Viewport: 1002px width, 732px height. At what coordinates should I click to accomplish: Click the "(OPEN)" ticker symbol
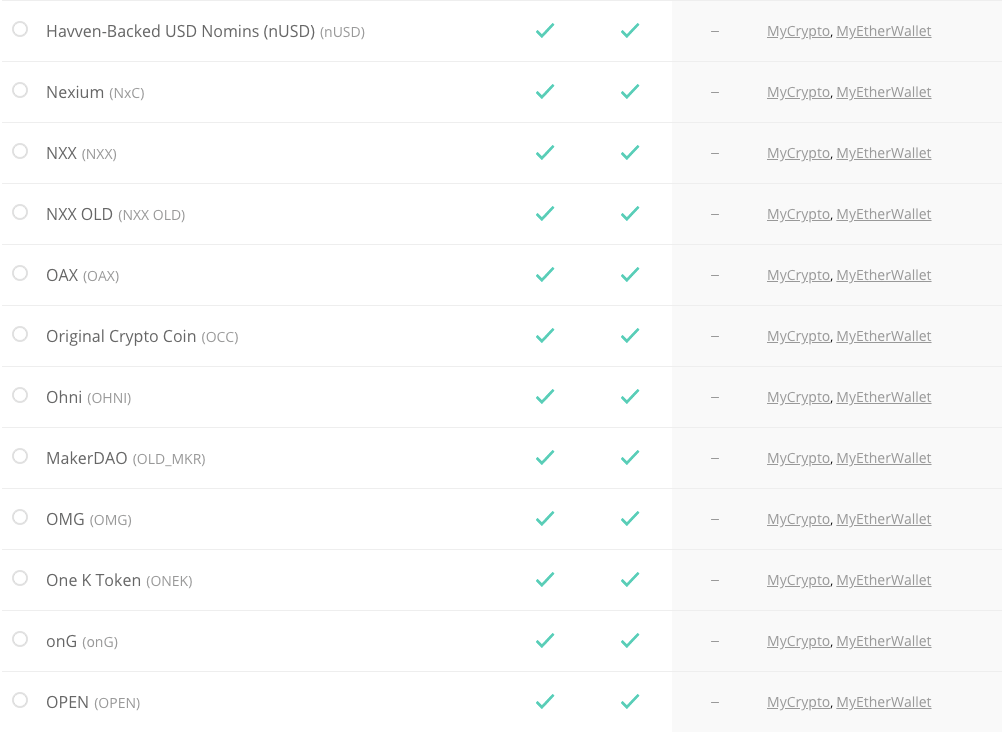coord(117,703)
